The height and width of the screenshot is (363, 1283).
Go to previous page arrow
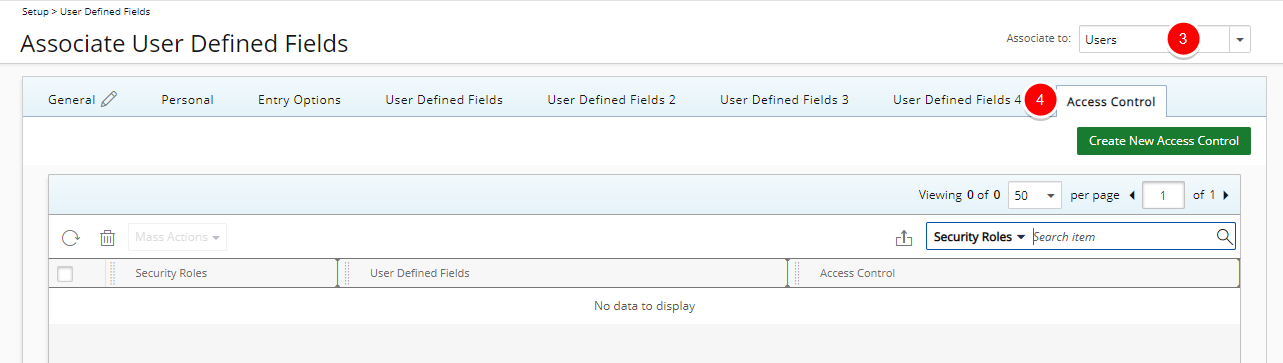1132,195
